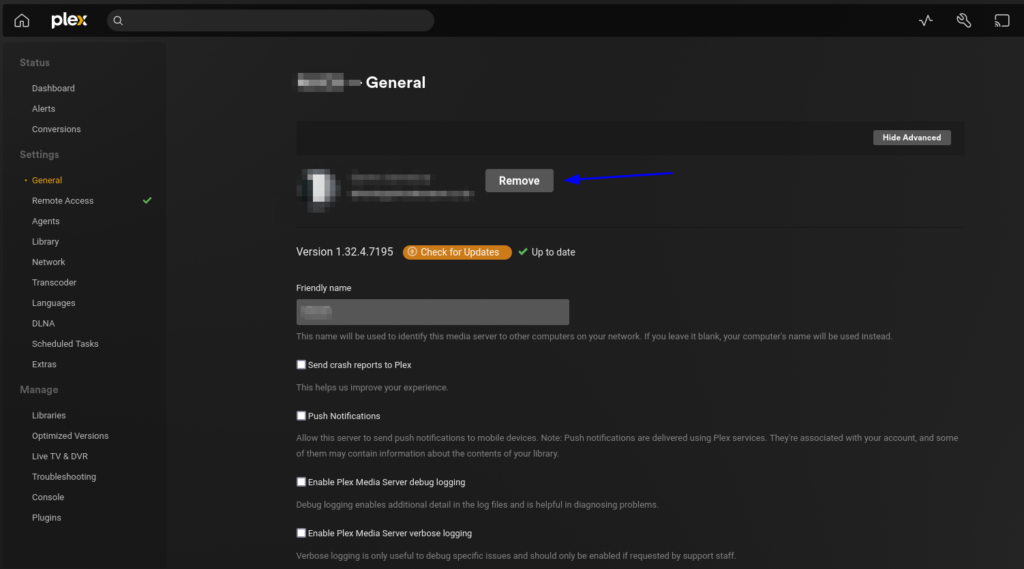
Task: Enable Plex Media Server verbose logging
Action: (301, 533)
